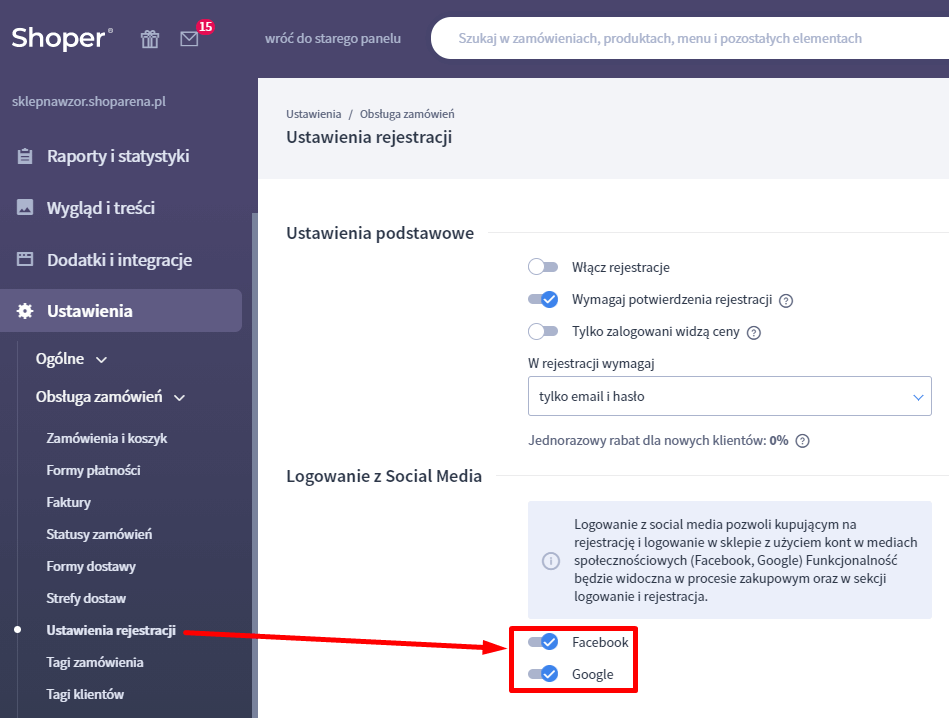
Task: Select Ustawienia rejestracji in sidebar
Action: 111,631
